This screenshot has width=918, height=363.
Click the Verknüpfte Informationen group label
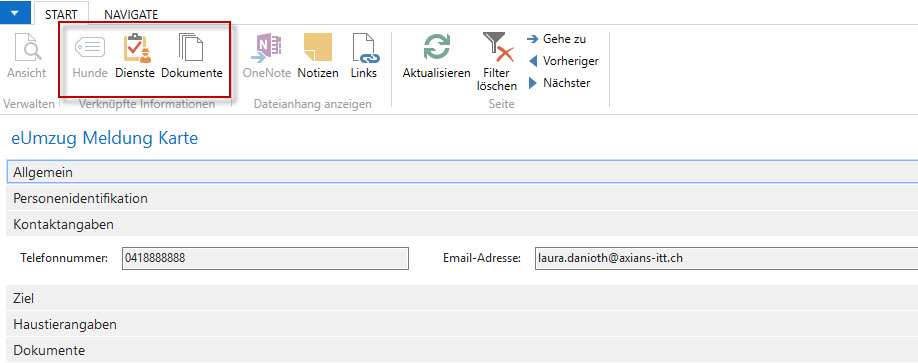(x=146, y=104)
